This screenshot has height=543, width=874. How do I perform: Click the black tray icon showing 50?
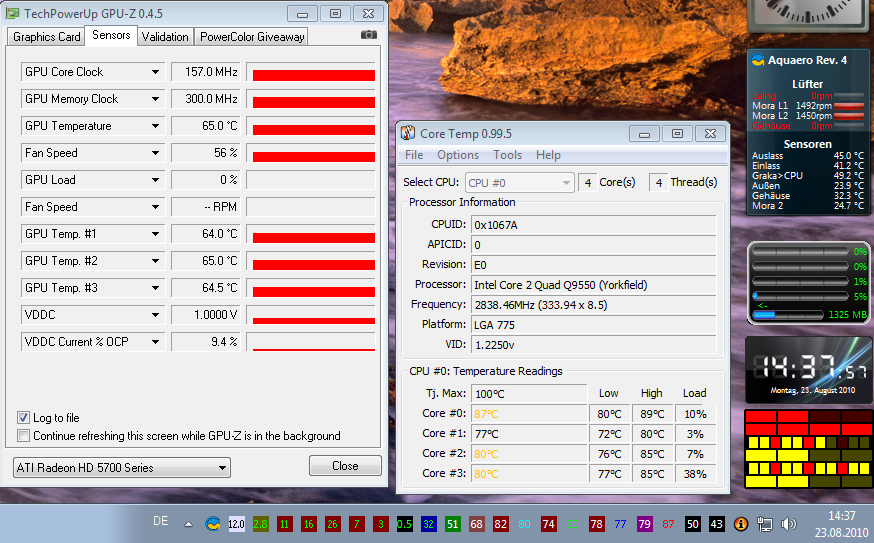(x=692, y=524)
